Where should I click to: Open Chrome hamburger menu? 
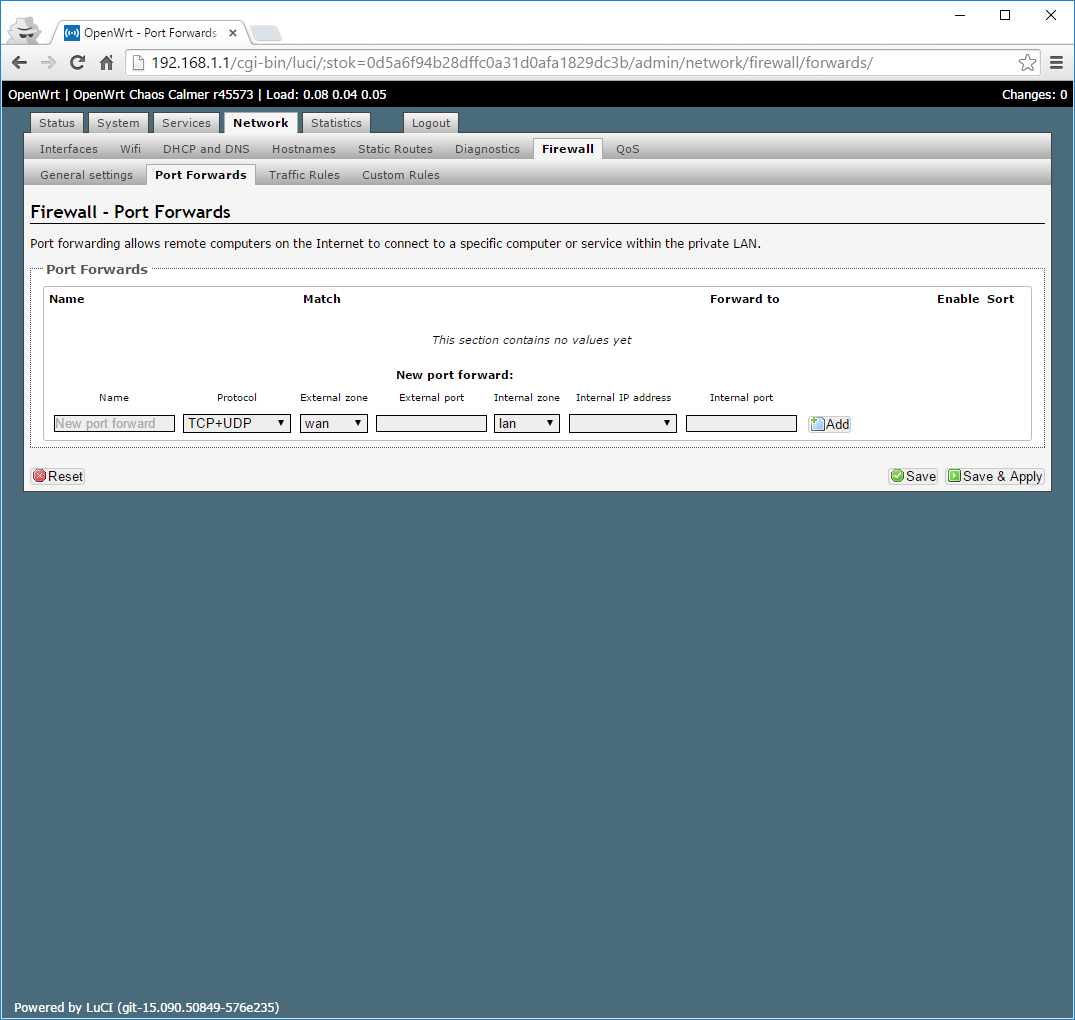(x=1056, y=63)
